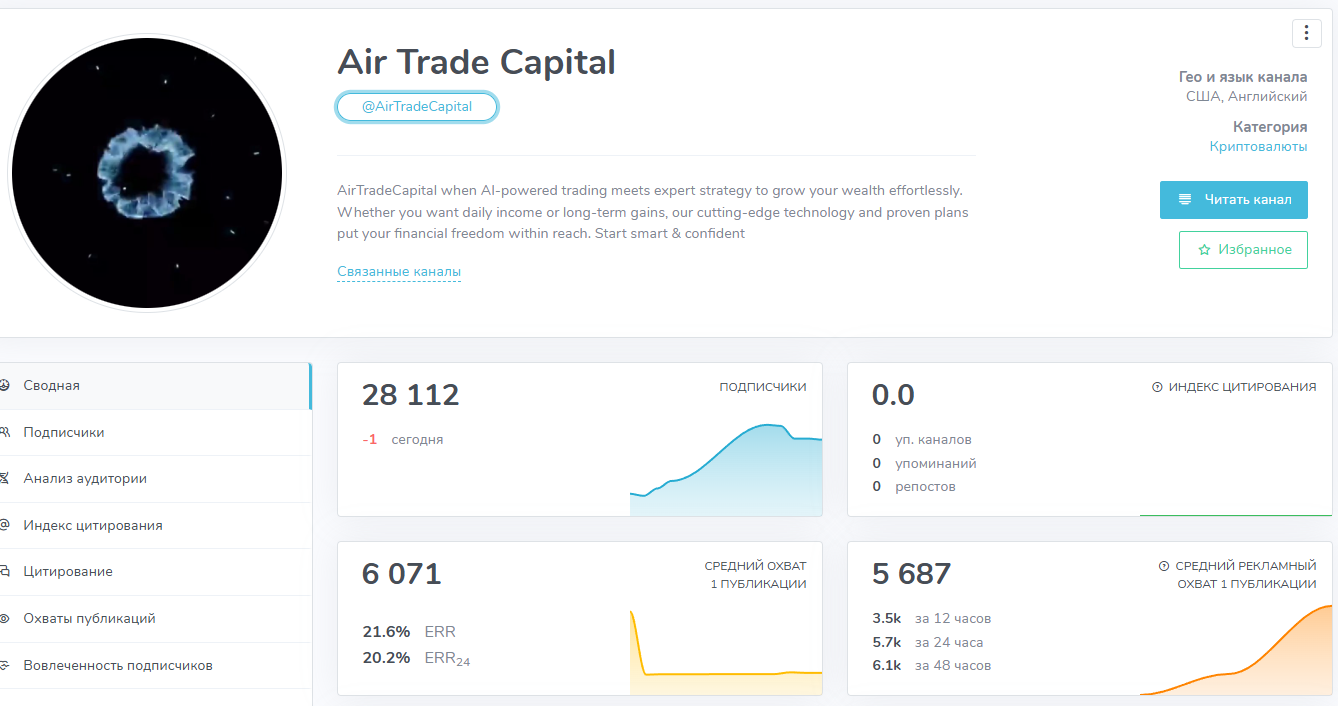Select Вовлеченность подписчиков in the sidebar
The image size is (1338, 706).
(x=118, y=665)
